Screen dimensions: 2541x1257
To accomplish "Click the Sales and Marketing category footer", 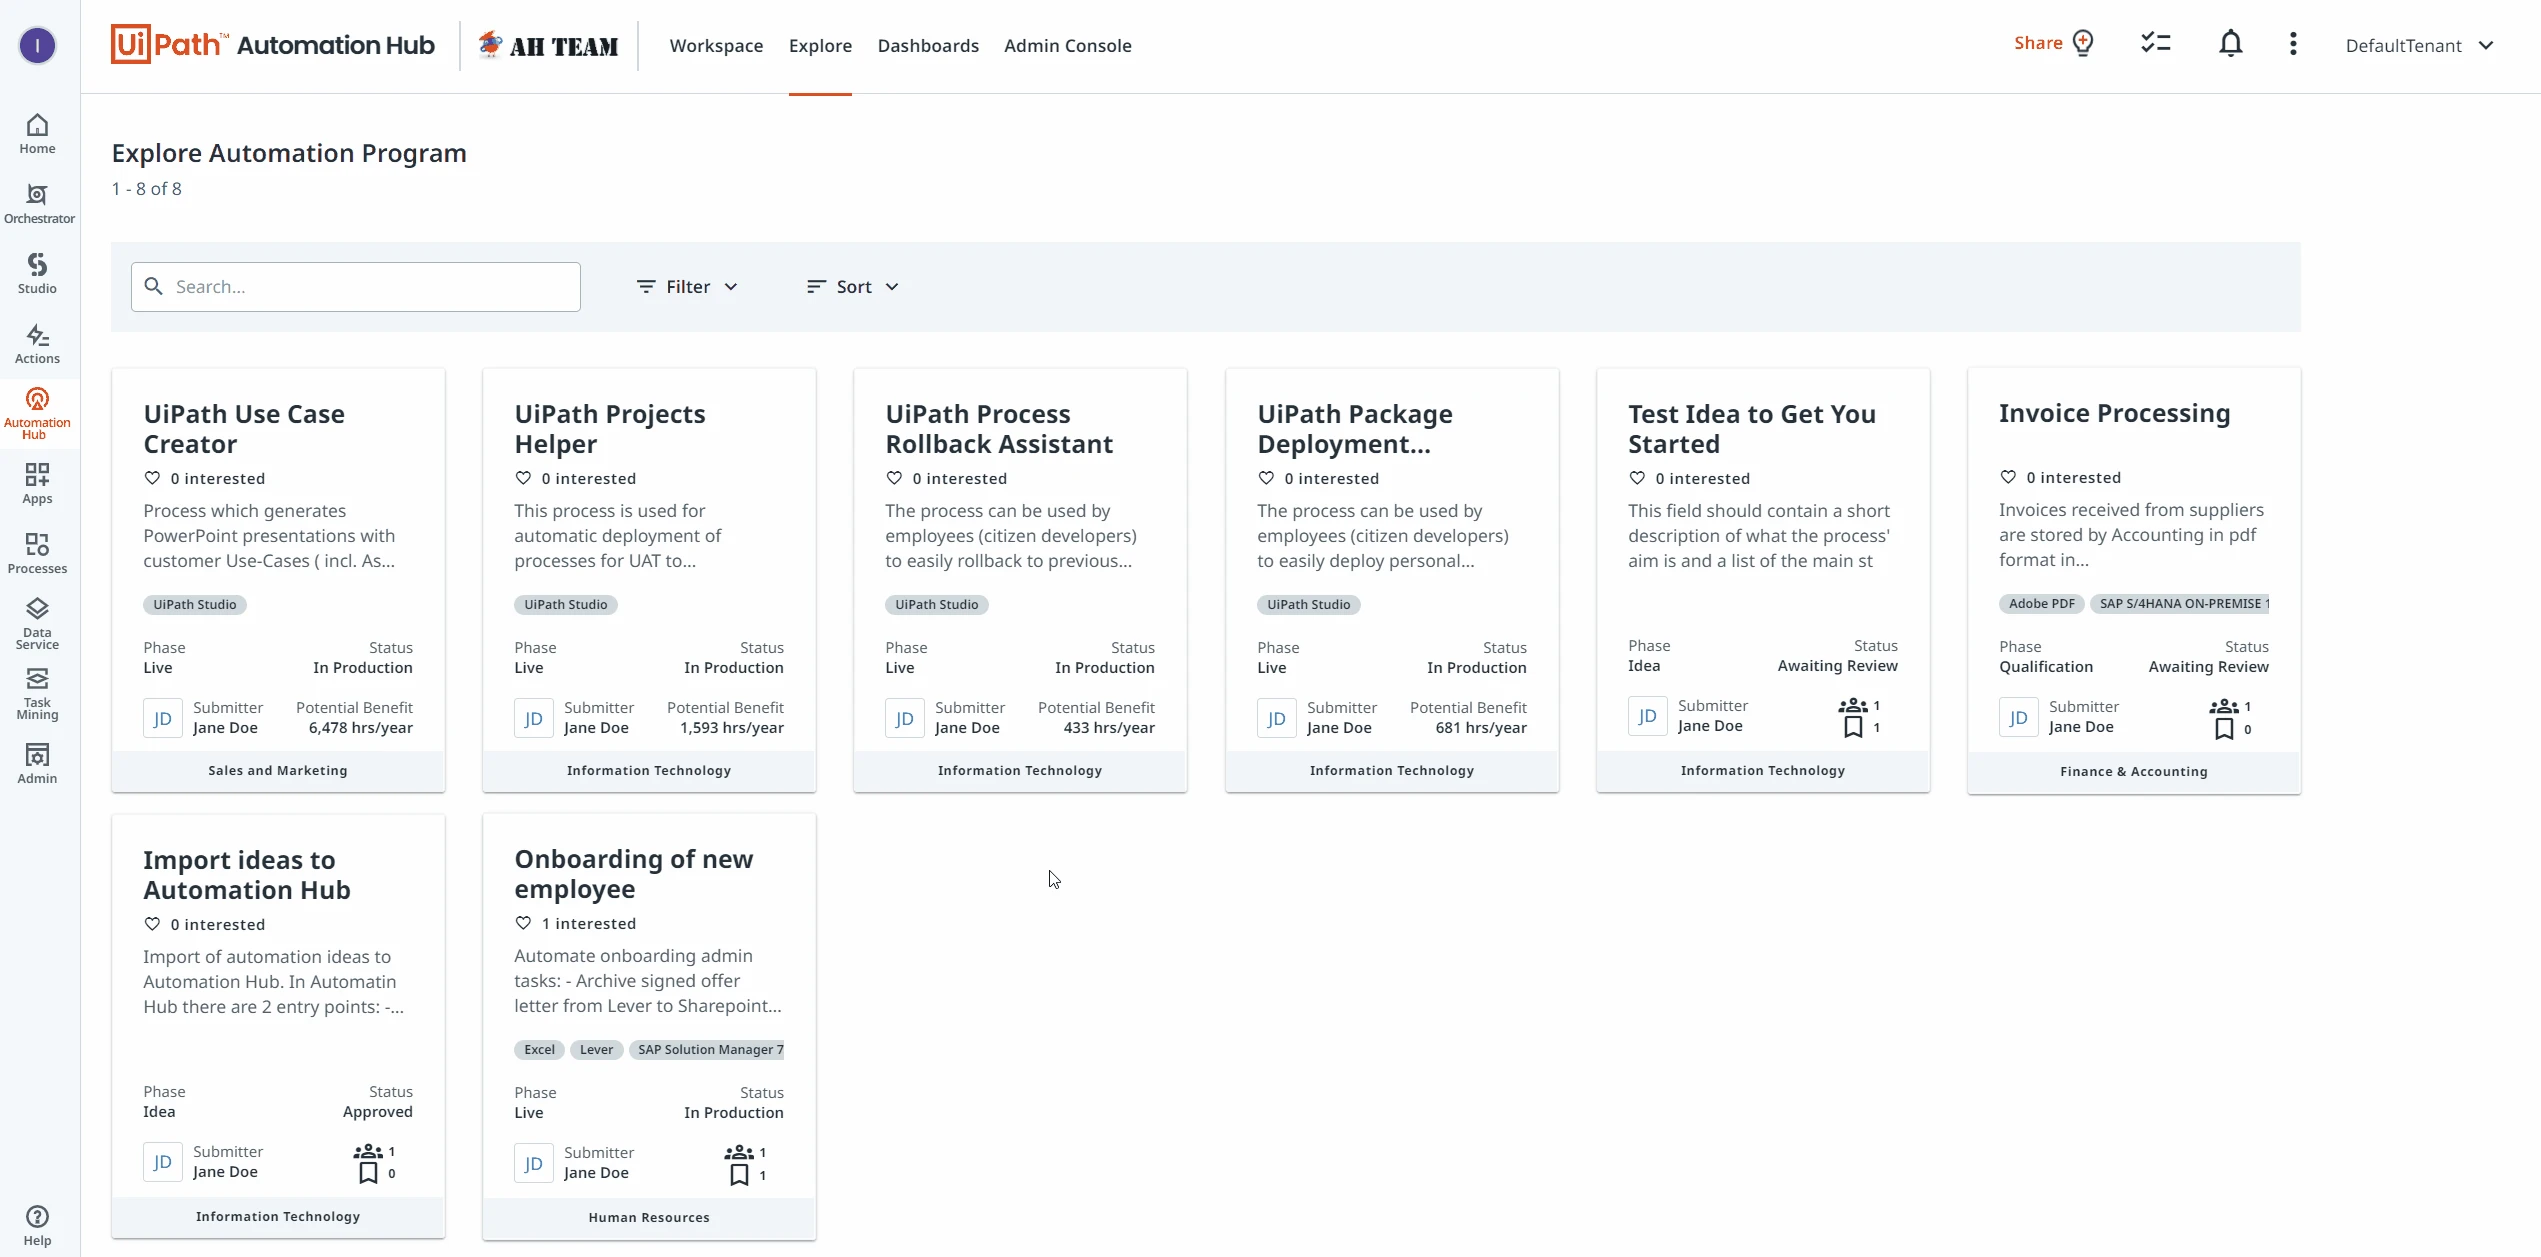I will [x=278, y=771].
